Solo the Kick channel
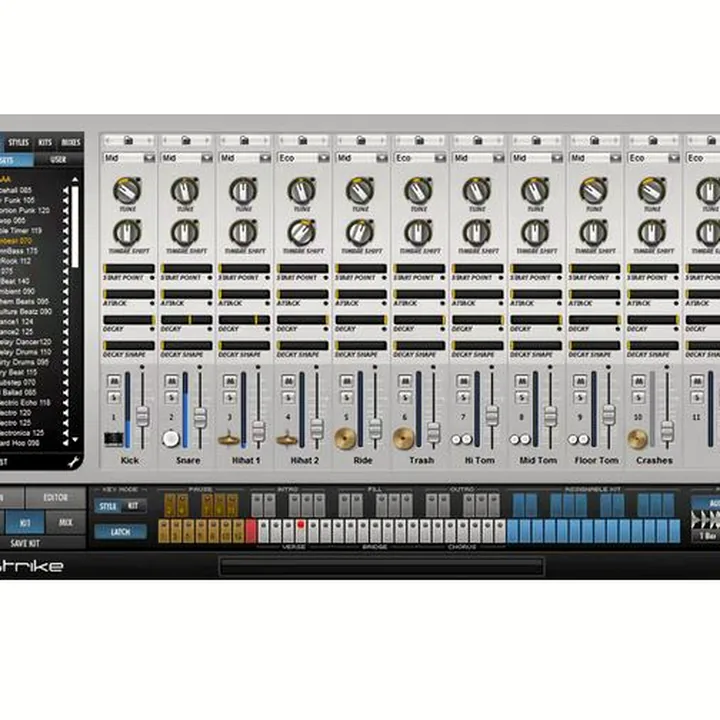This screenshot has width=720, height=720. pyautogui.click(x=113, y=398)
